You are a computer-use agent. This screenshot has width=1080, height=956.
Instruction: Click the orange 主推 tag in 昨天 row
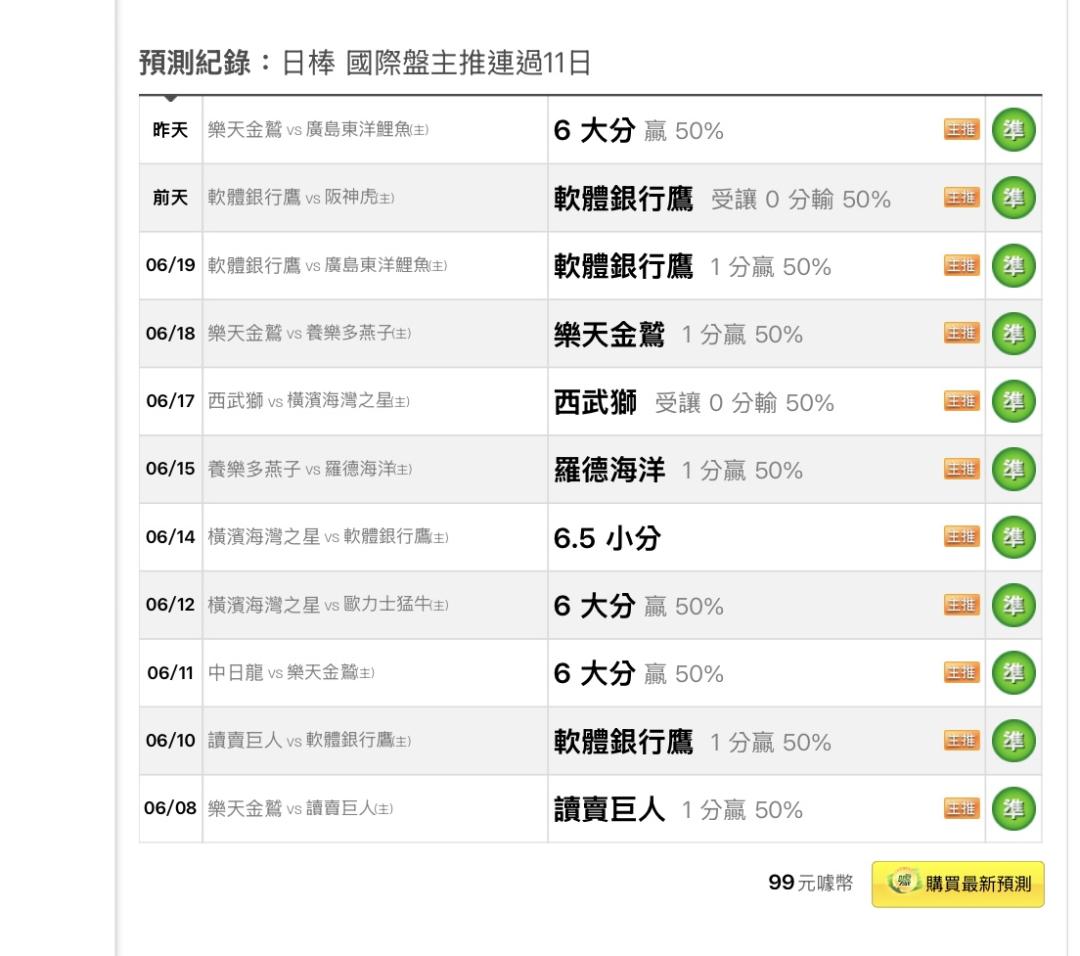coord(962,129)
